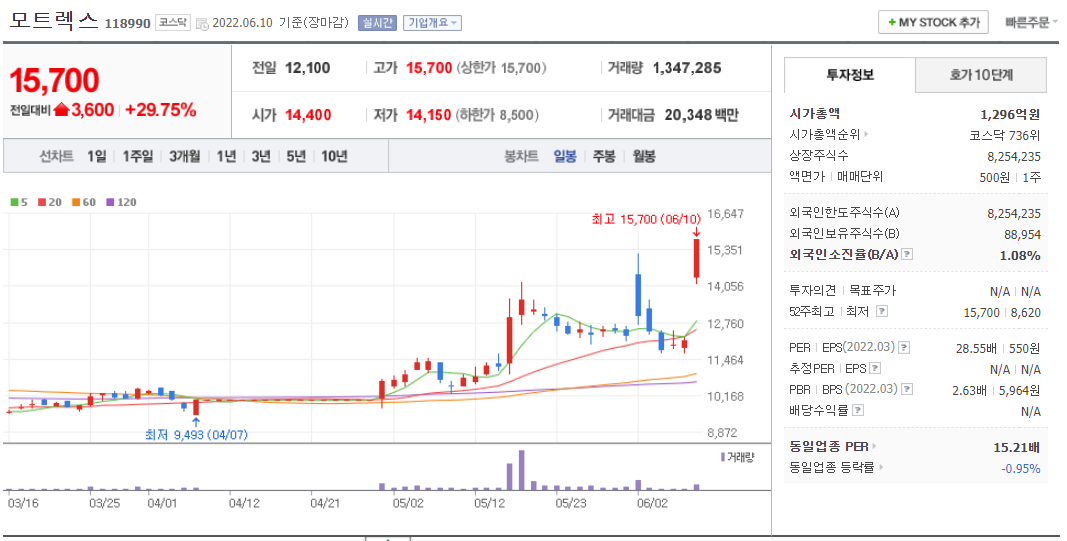Click the 전일 value 12,100
This screenshot has height=541, width=1067.
pos(308,68)
